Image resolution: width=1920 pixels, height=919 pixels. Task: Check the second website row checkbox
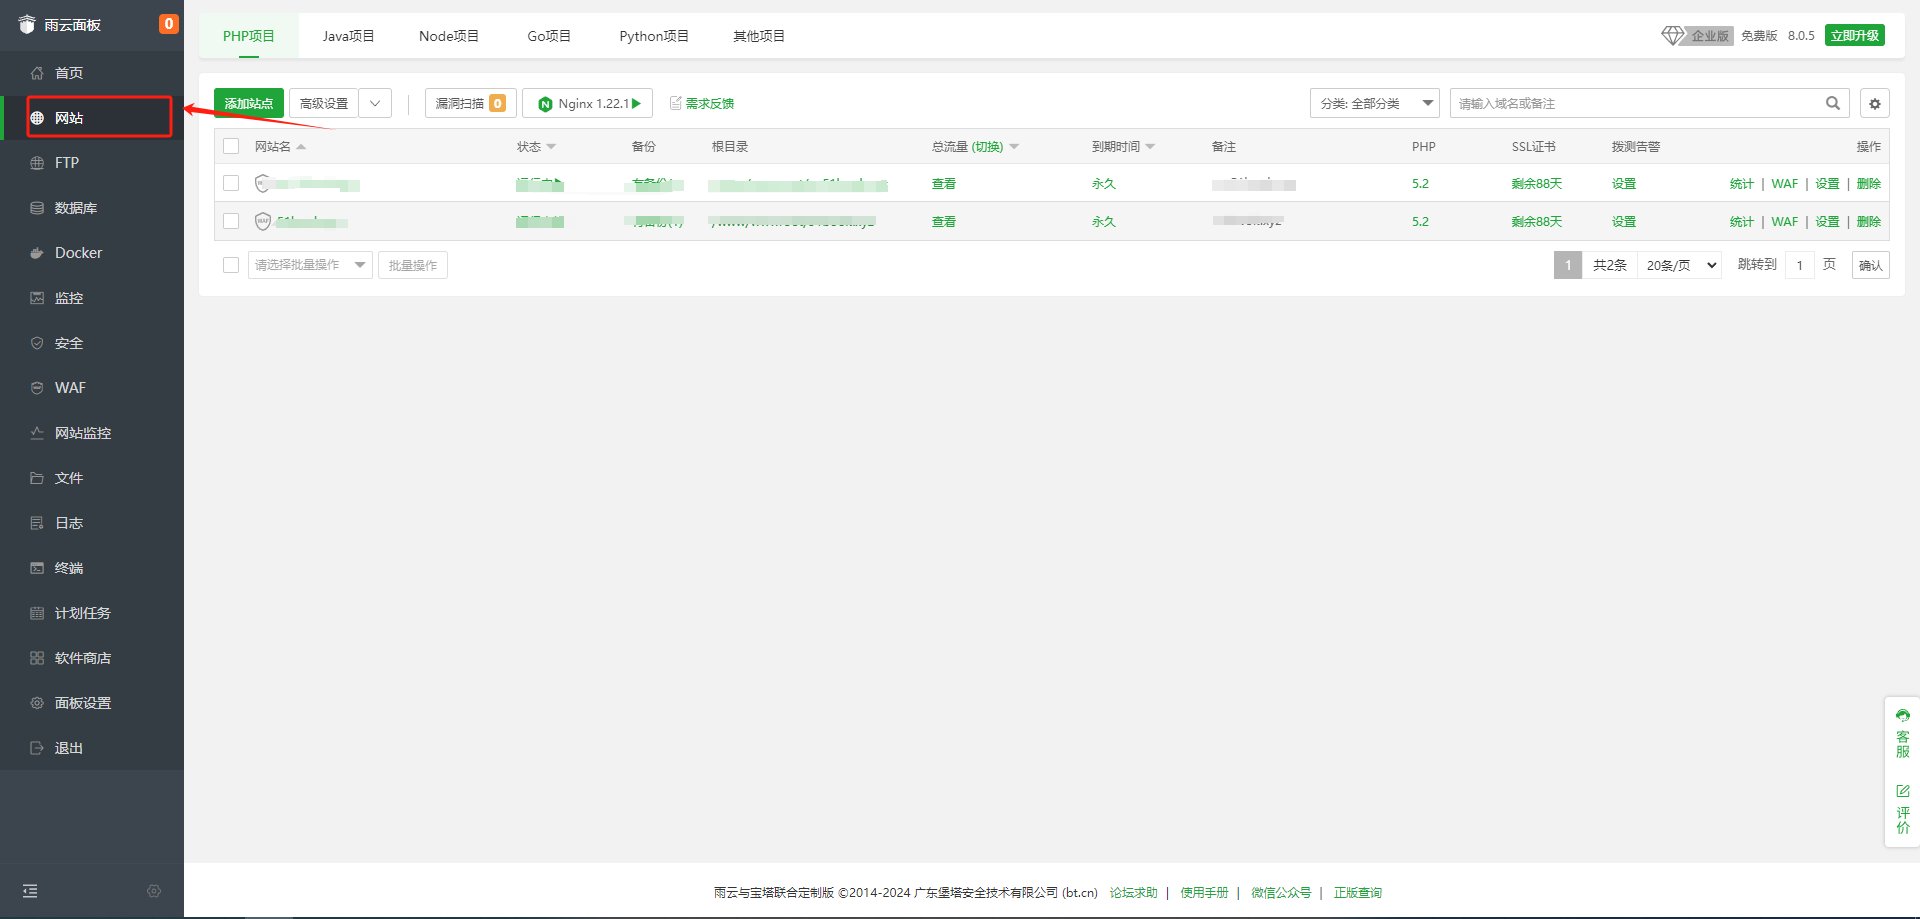click(231, 221)
